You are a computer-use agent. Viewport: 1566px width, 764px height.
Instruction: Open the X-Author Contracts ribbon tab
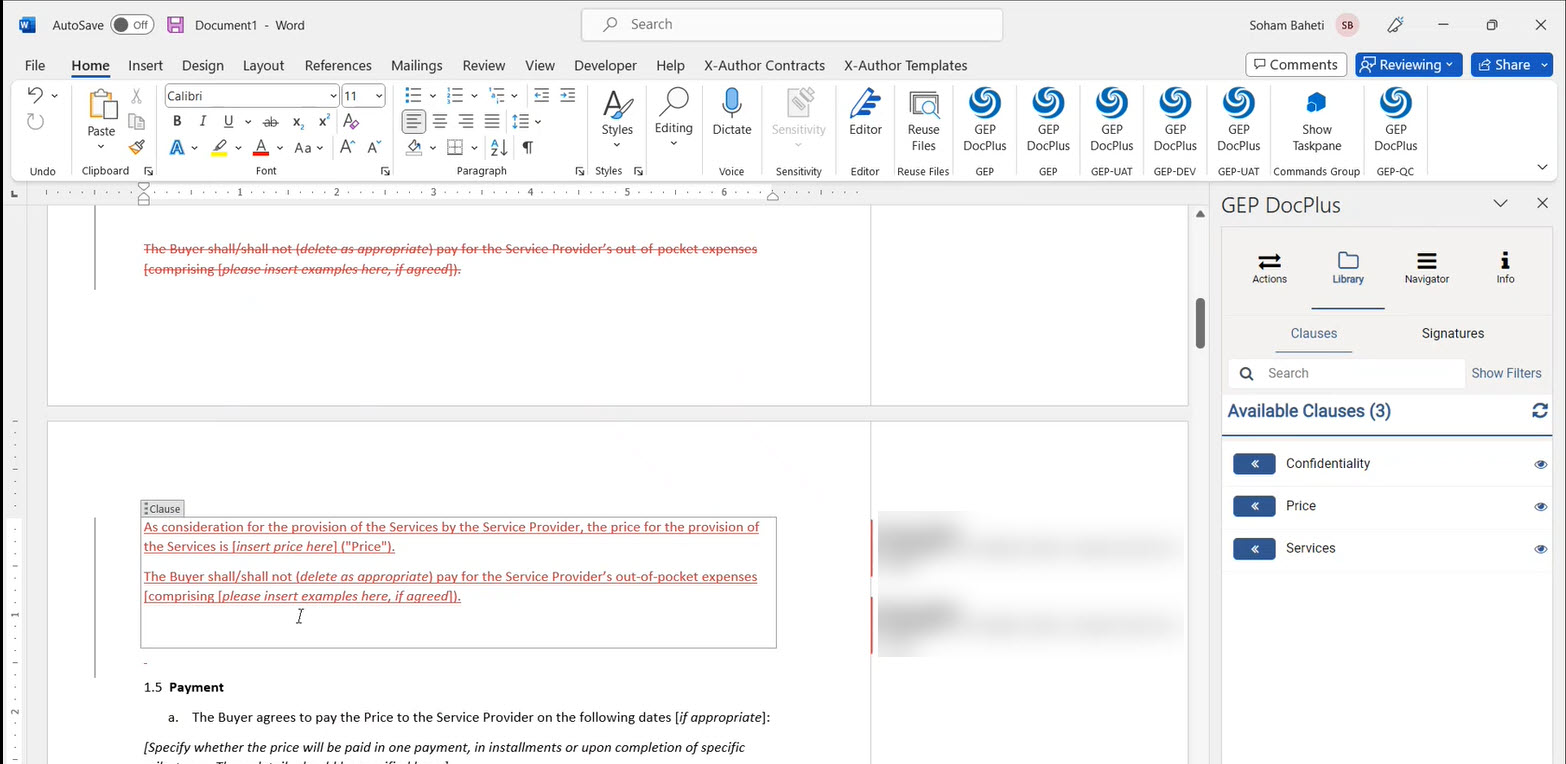[x=764, y=66]
